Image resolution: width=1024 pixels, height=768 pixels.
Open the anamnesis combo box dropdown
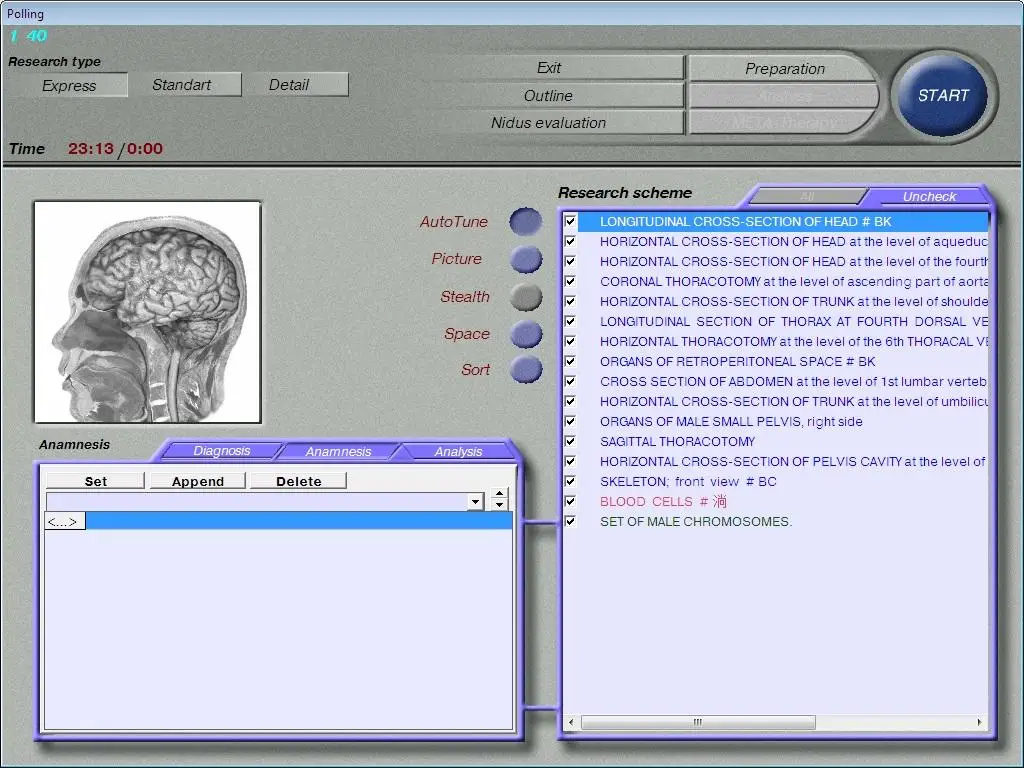pos(475,501)
